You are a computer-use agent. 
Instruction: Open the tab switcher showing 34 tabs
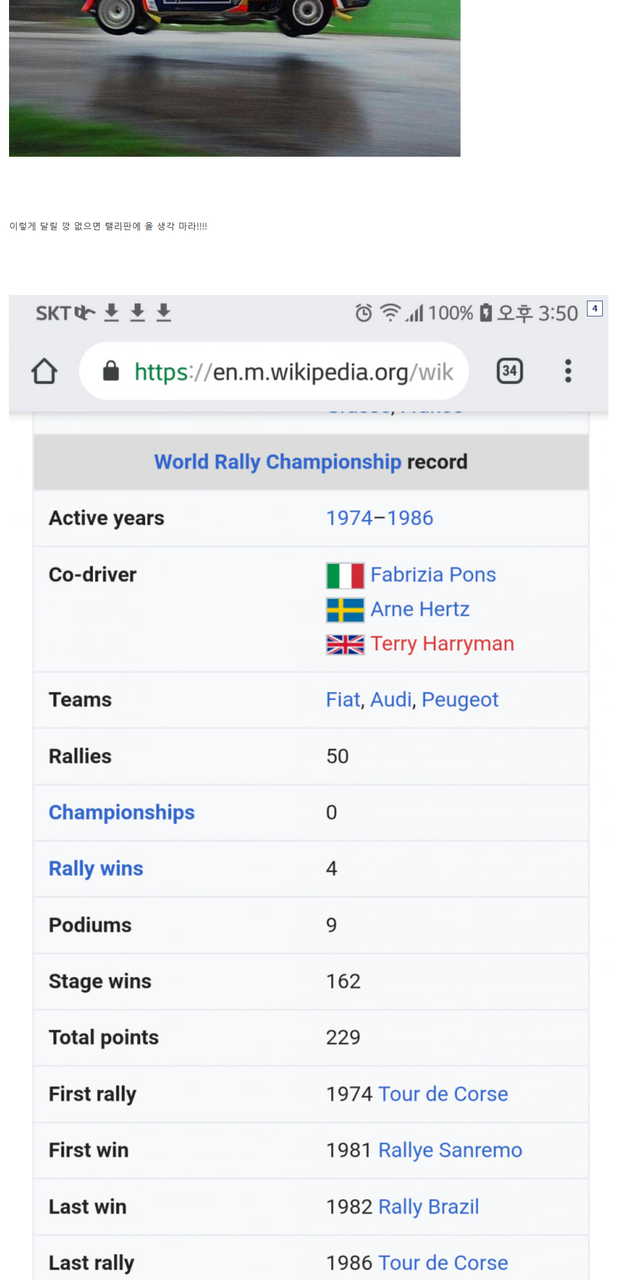click(x=509, y=371)
